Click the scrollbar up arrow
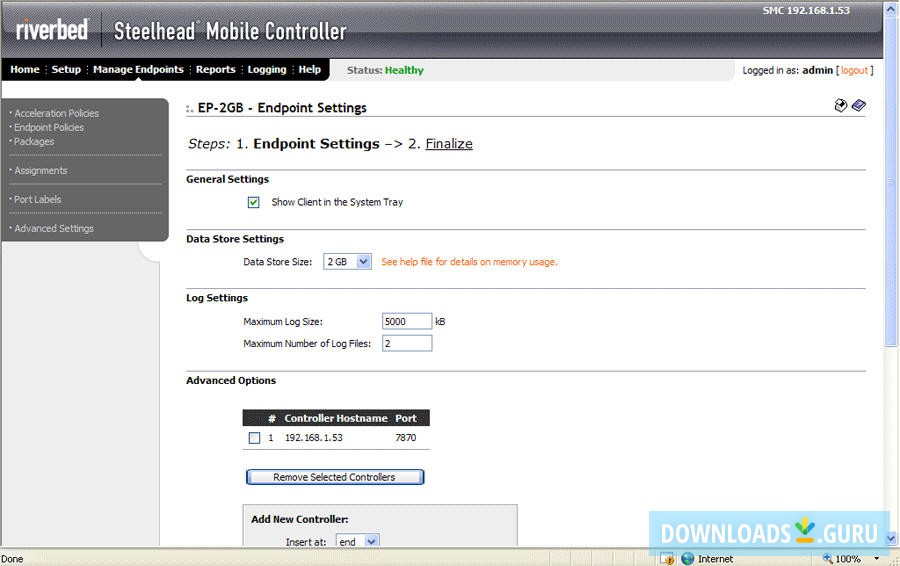 pyautogui.click(x=891, y=10)
